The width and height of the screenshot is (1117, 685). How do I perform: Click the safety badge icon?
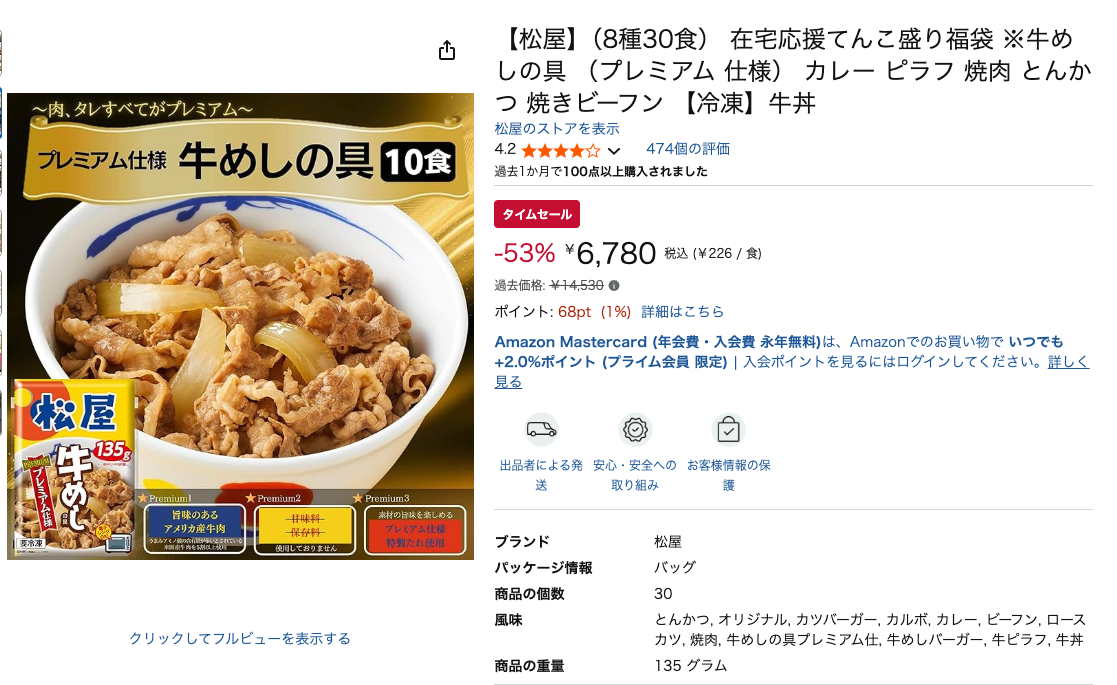635,429
